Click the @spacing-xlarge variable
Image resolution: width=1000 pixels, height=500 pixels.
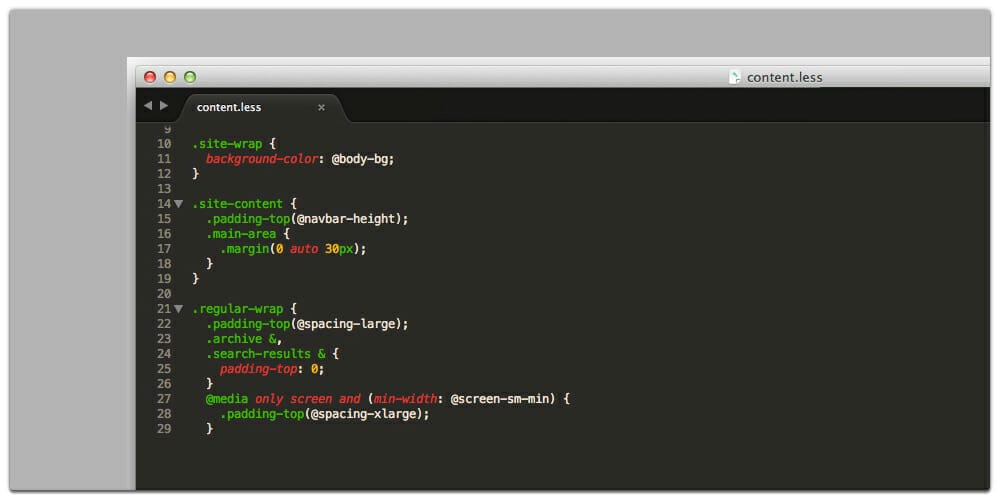coord(364,415)
